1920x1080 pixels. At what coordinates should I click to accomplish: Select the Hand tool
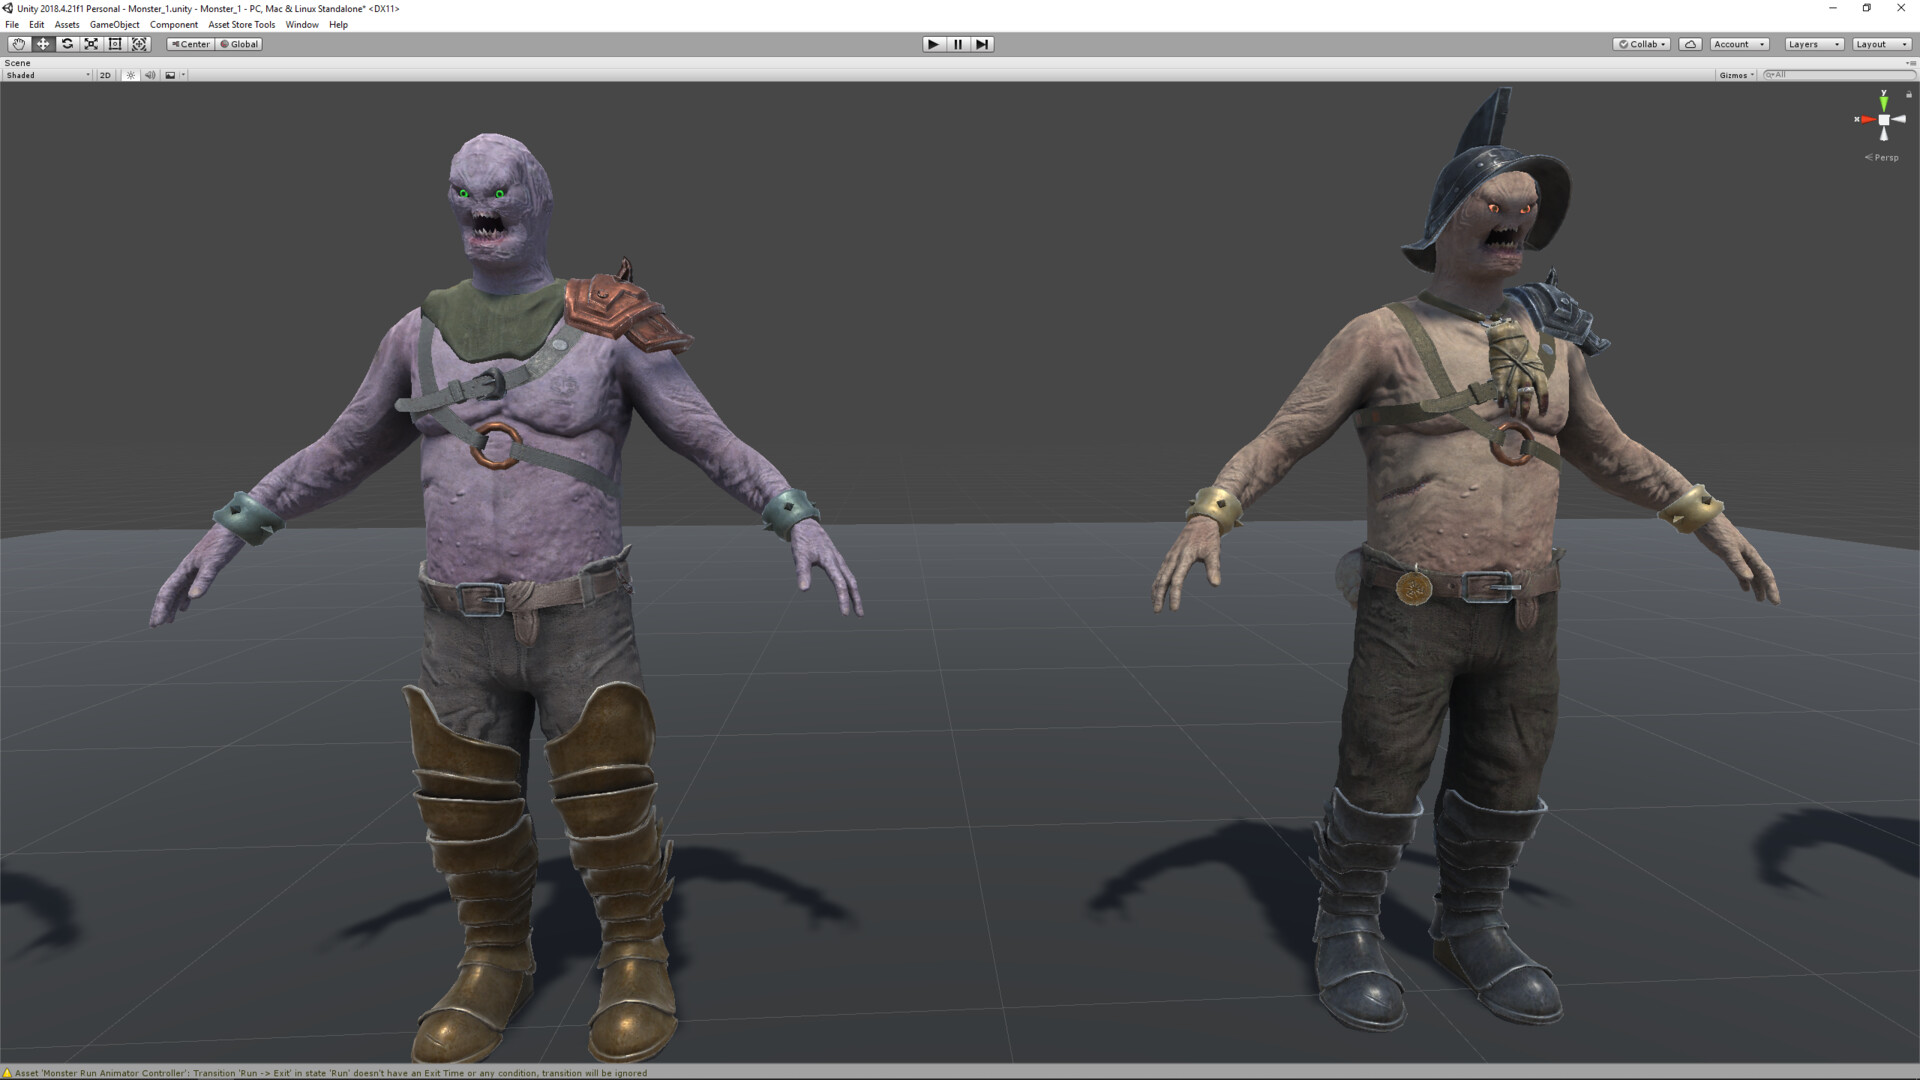click(x=19, y=44)
